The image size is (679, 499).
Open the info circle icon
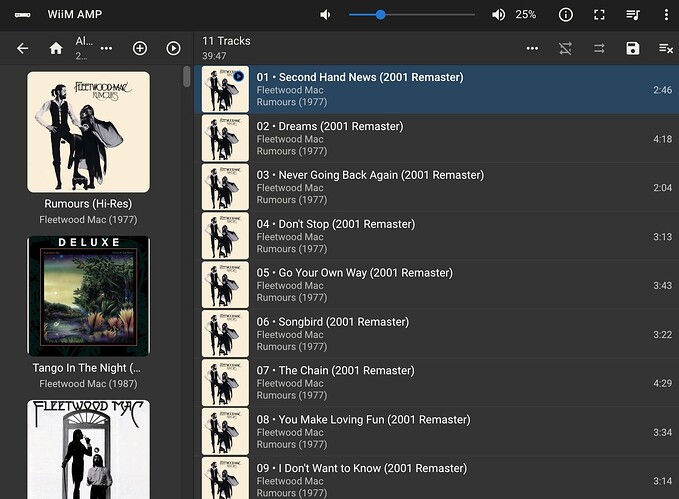566,15
